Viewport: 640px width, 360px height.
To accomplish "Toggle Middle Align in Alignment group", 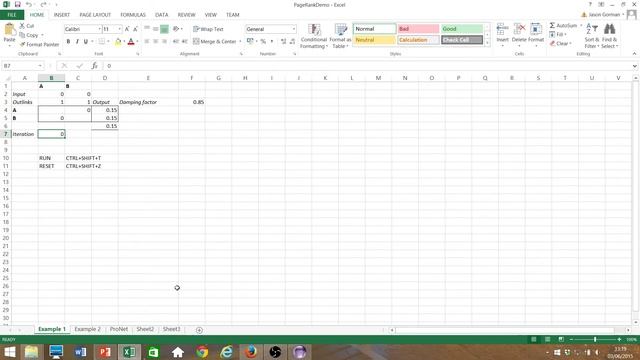I will (x=156, y=29).
